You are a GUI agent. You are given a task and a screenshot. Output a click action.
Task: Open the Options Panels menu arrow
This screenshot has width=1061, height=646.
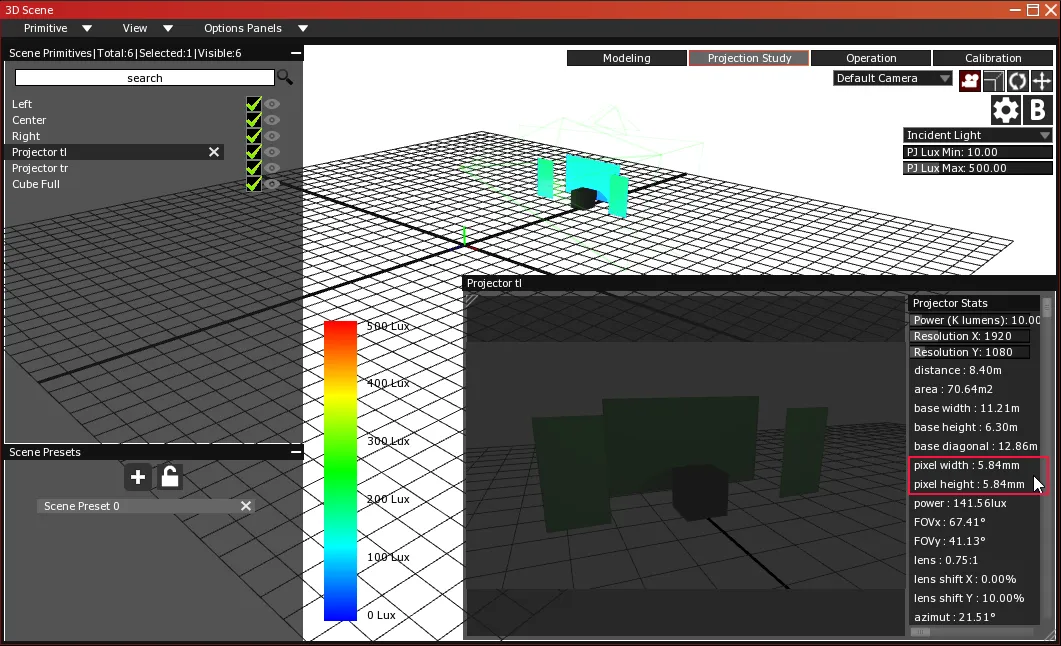302,28
